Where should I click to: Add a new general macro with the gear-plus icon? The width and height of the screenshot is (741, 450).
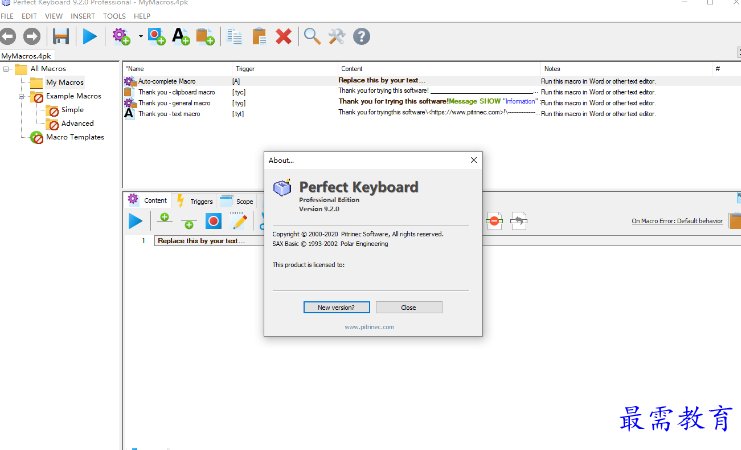tap(121, 36)
